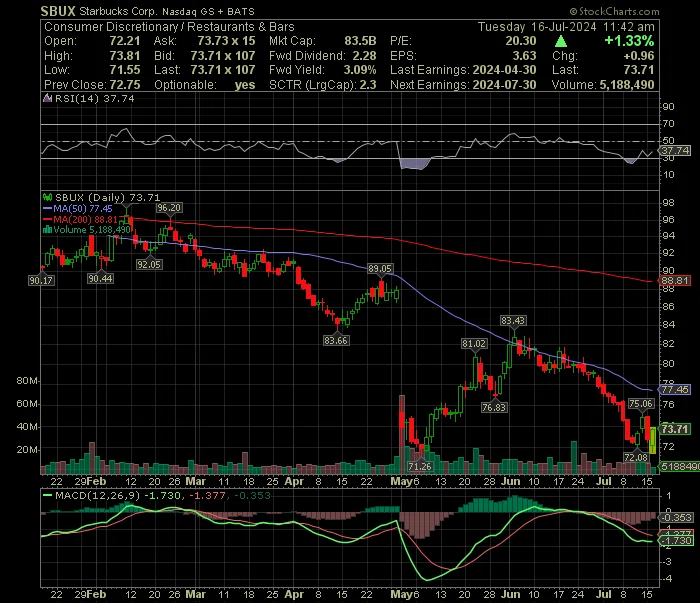Click the P/E value 20.30
The height and width of the screenshot is (603, 700).
click(x=521, y=41)
